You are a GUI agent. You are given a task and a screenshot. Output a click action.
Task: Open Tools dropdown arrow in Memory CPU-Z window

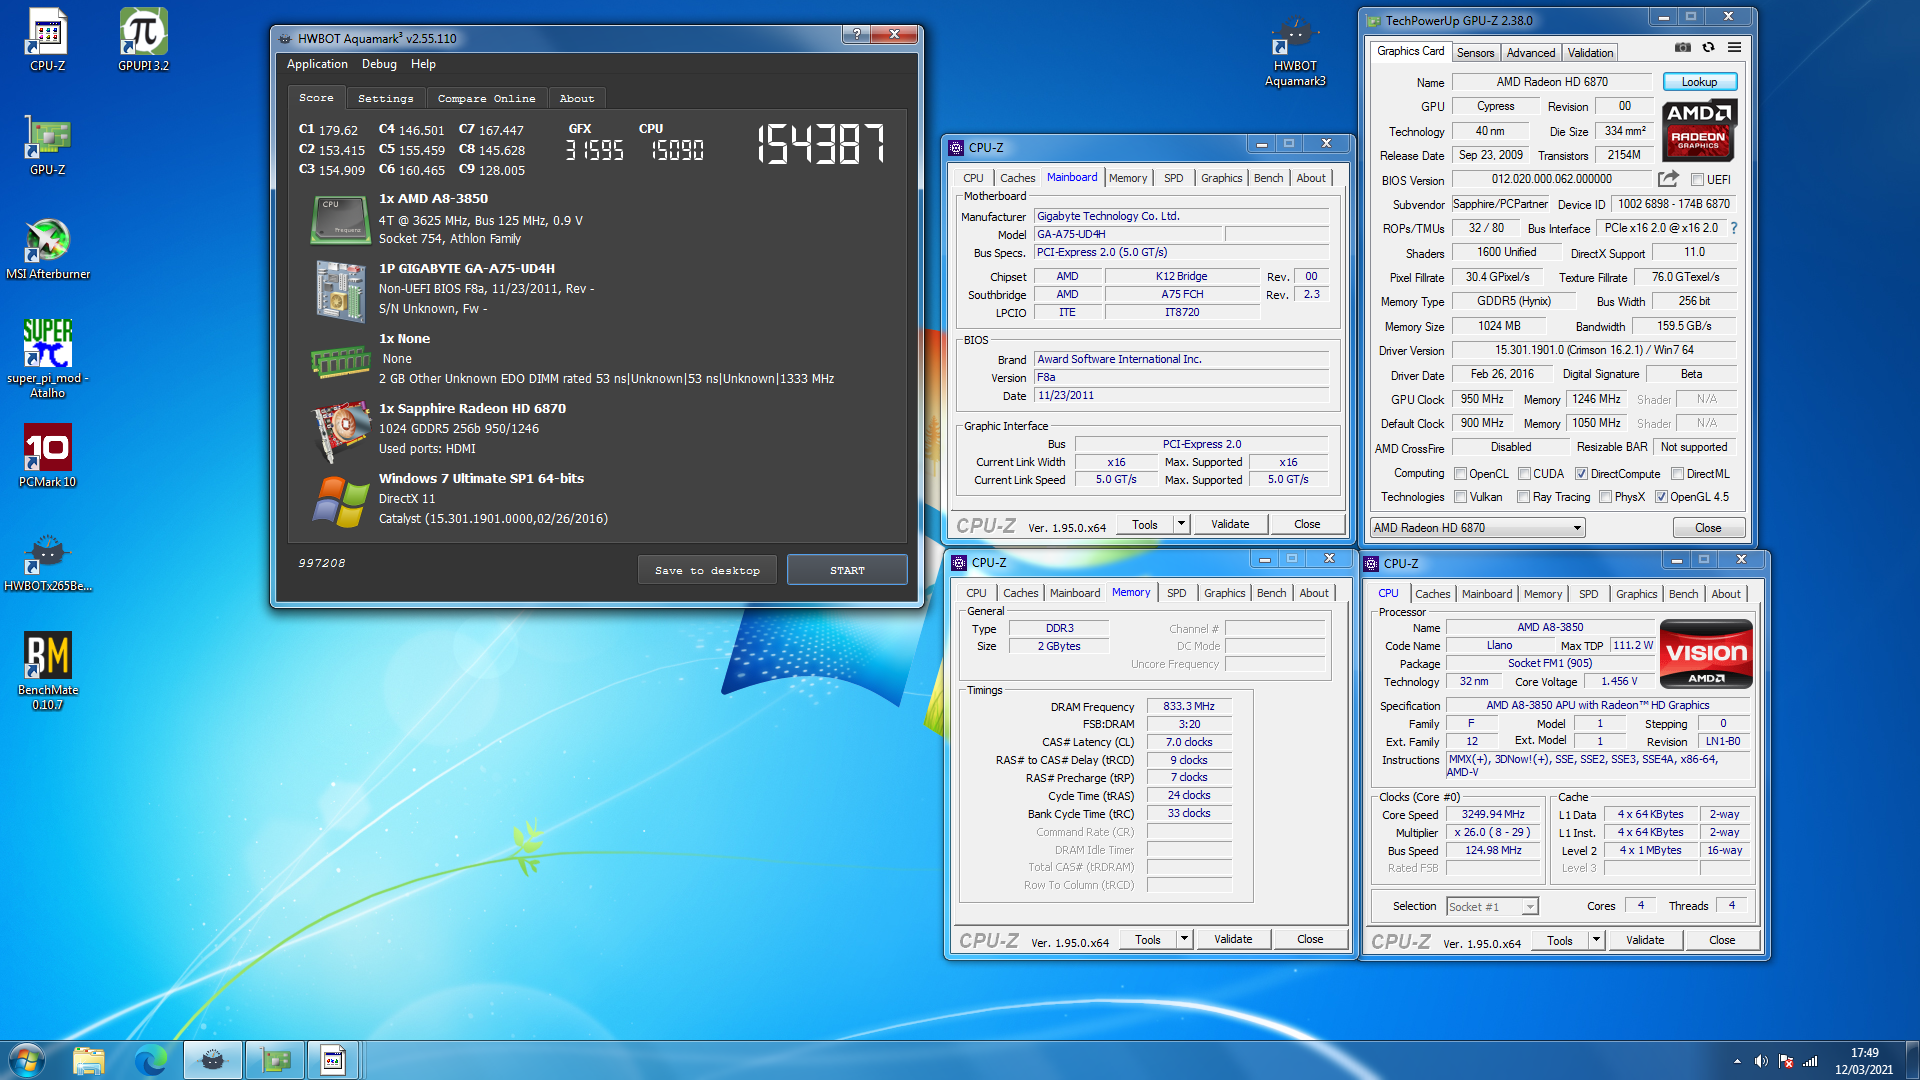pyautogui.click(x=1184, y=939)
